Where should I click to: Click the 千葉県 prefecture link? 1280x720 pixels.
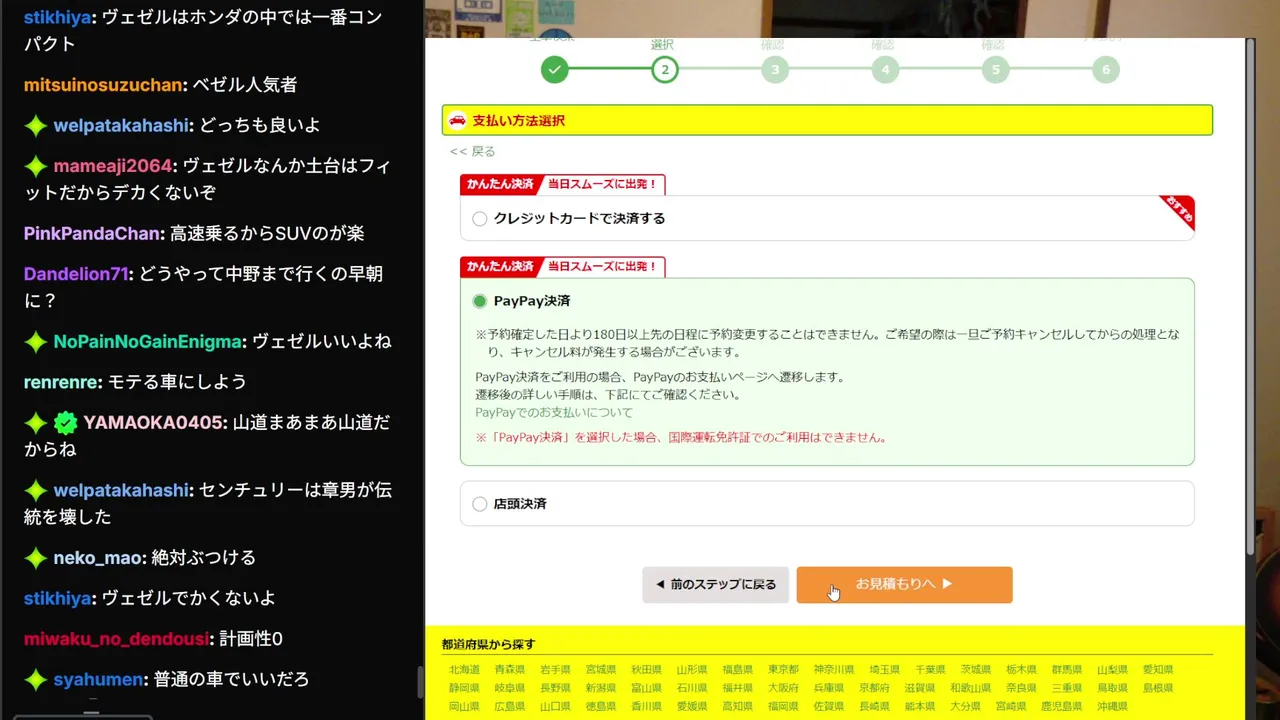click(931, 670)
